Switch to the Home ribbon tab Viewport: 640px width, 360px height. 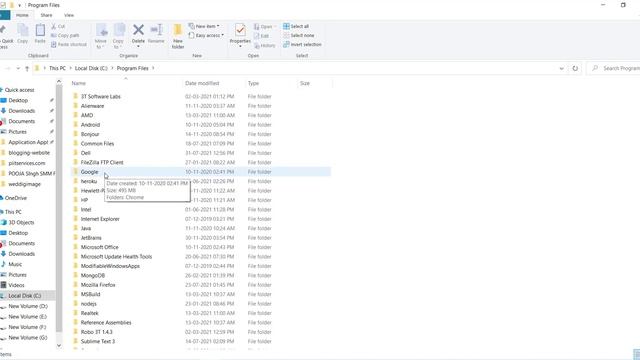tap(22, 15)
